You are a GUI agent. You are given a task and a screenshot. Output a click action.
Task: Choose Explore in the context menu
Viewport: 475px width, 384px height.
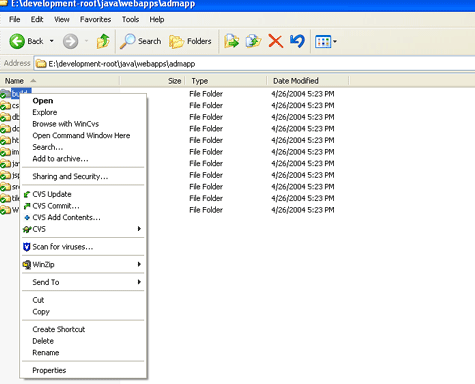tap(83, 112)
